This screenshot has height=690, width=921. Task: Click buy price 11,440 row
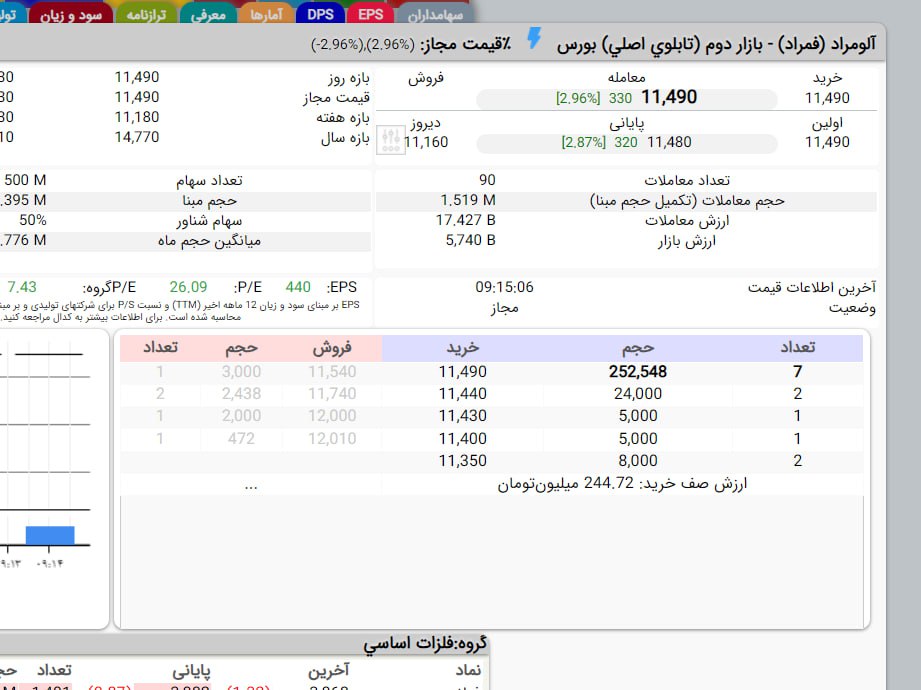point(463,394)
